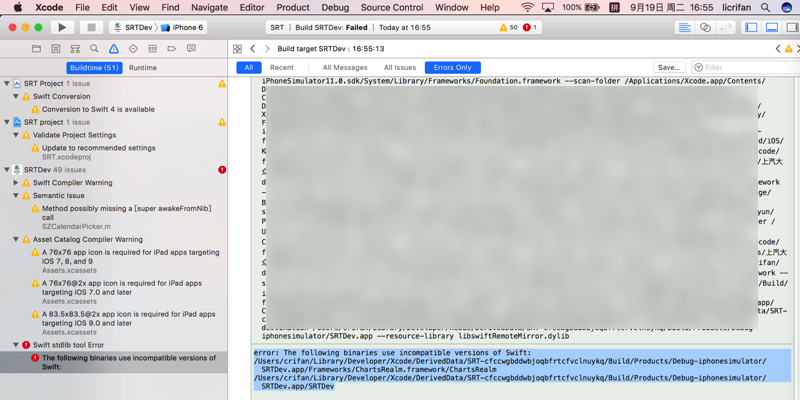
Task: Run the build with the Play button
Action: click(x=62, y=28)
